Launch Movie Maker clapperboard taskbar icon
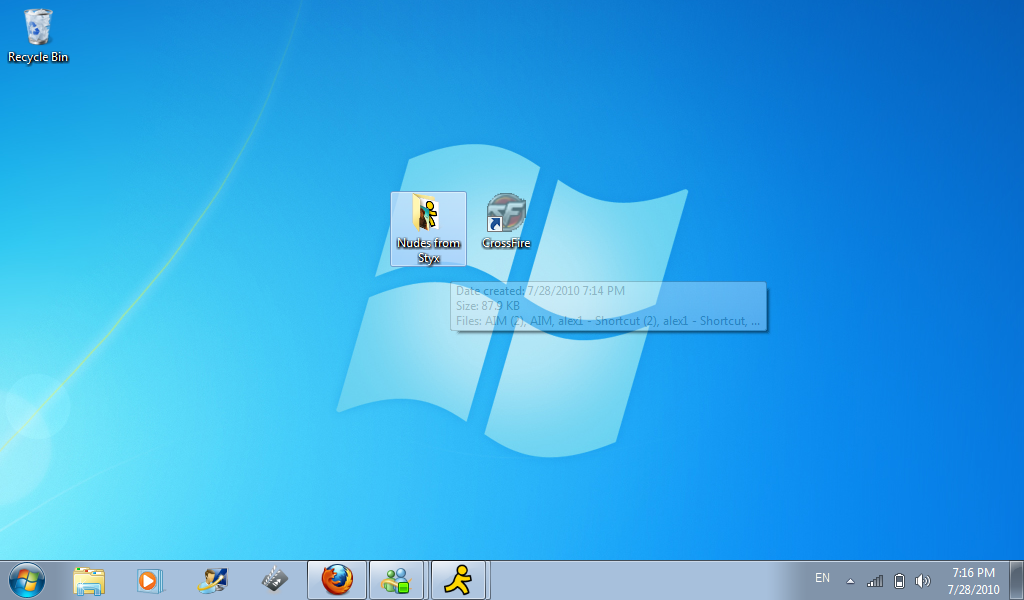Screen dimensions: 1024x600 (x=275, y=580)
